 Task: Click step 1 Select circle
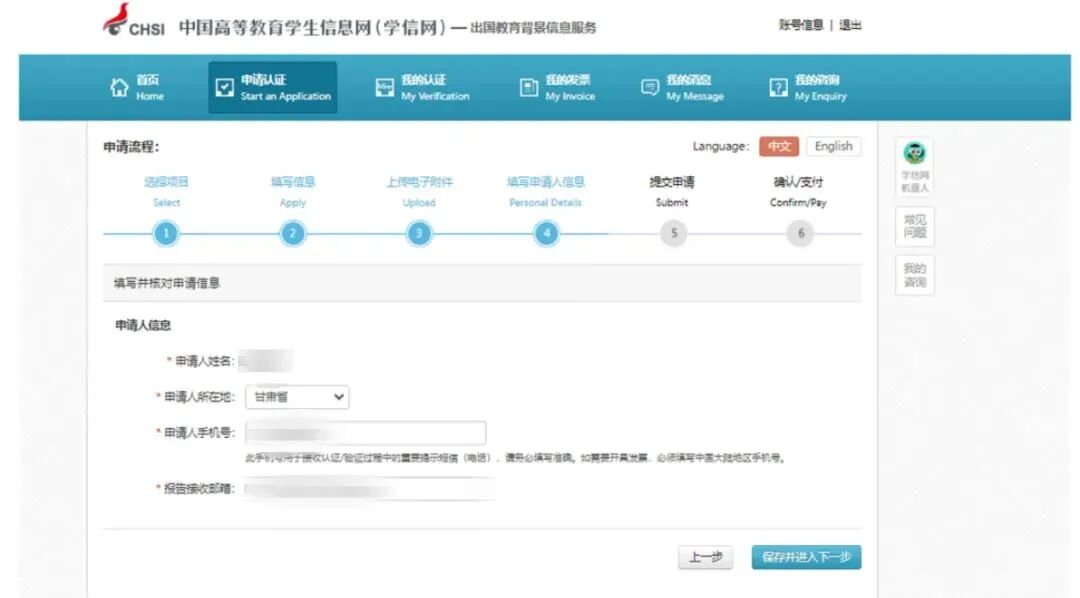coord(165,234)
